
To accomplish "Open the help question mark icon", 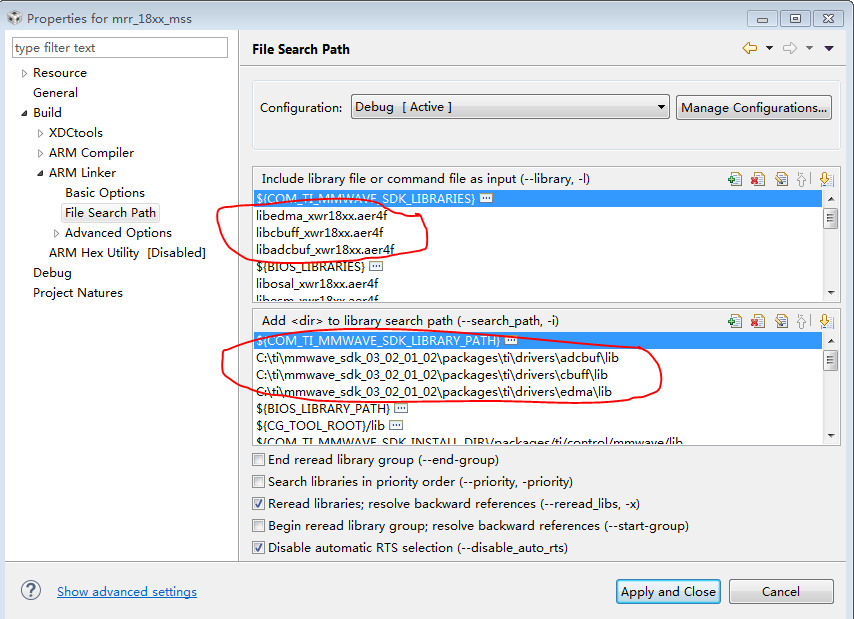I will [x=31, y=590].
